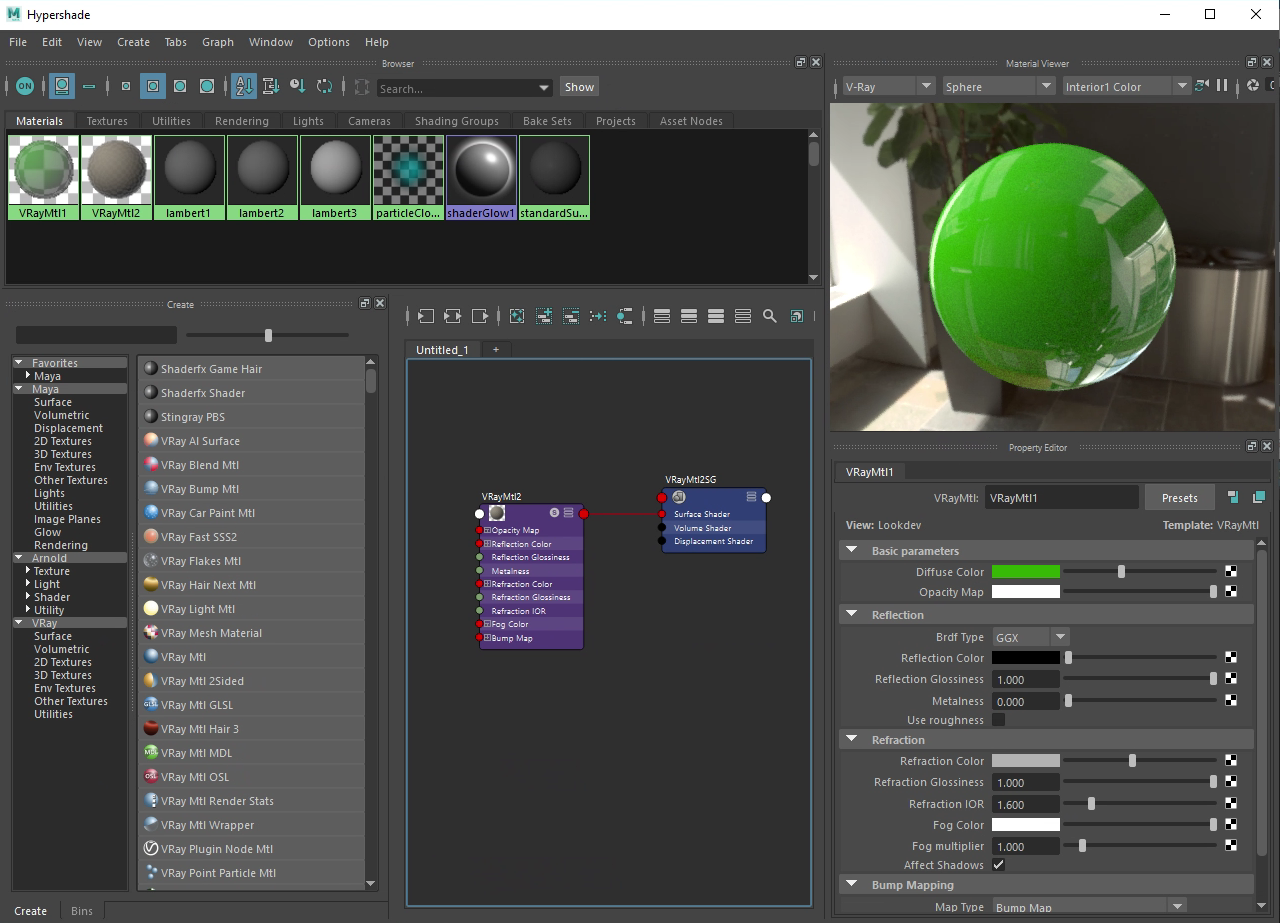Viewport: 1280px width, 923px height.
Task: Click the rearrange graph icon
Action: click(x=598, y=316)
